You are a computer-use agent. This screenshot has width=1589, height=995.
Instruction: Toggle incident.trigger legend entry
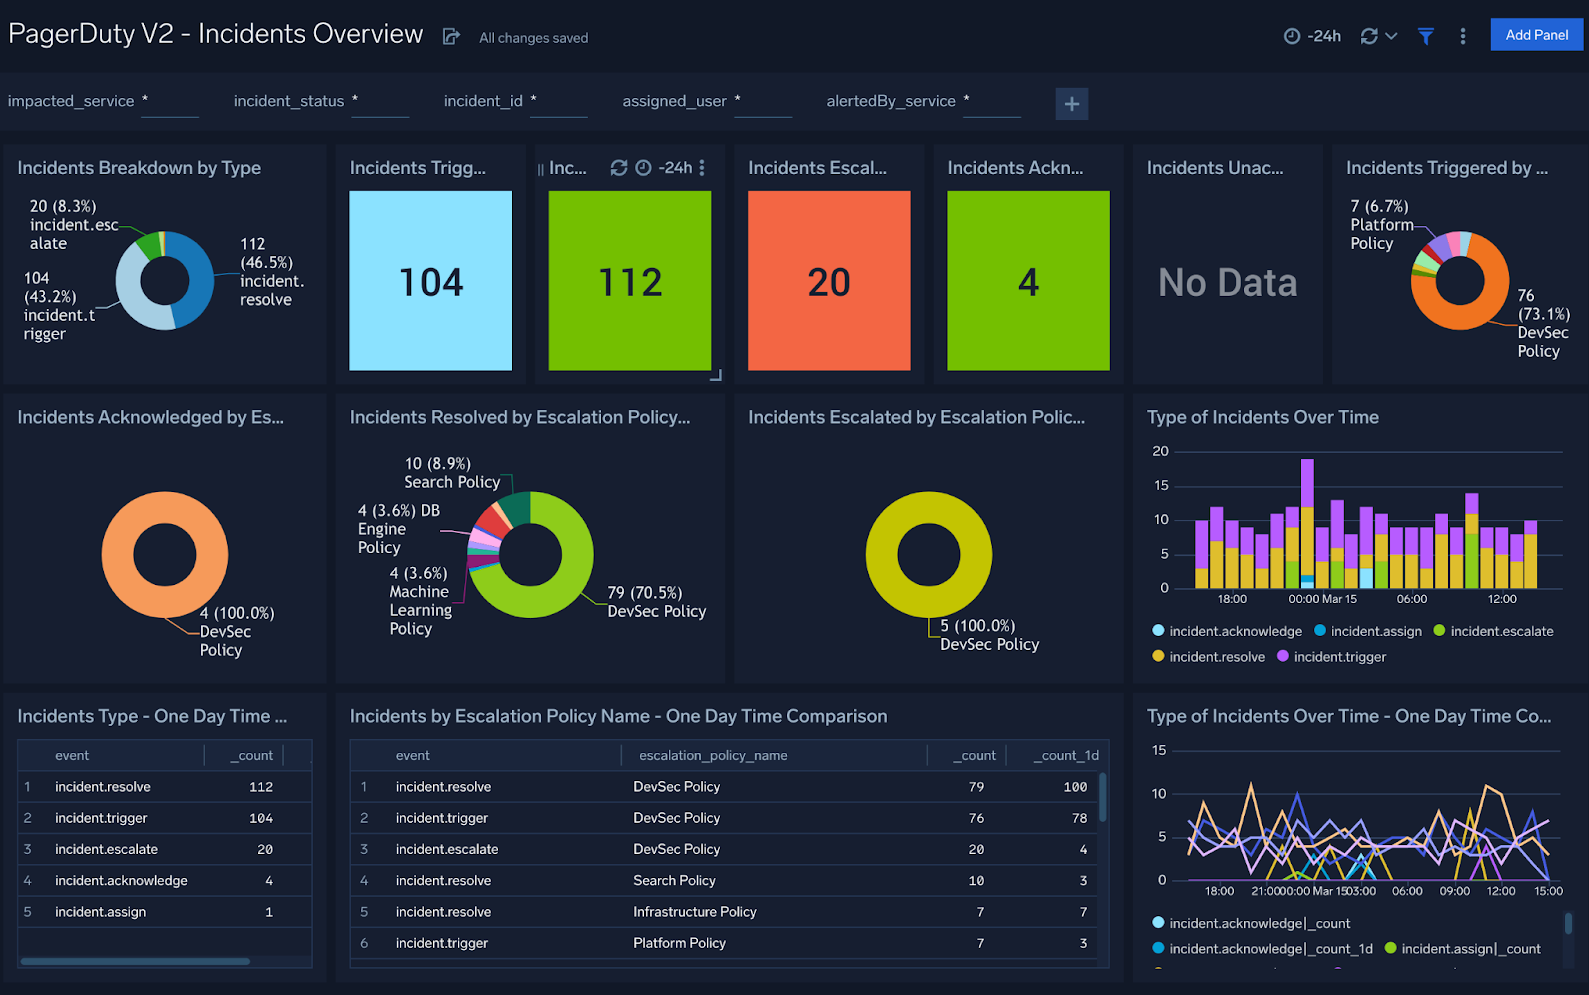point(1339,657)
